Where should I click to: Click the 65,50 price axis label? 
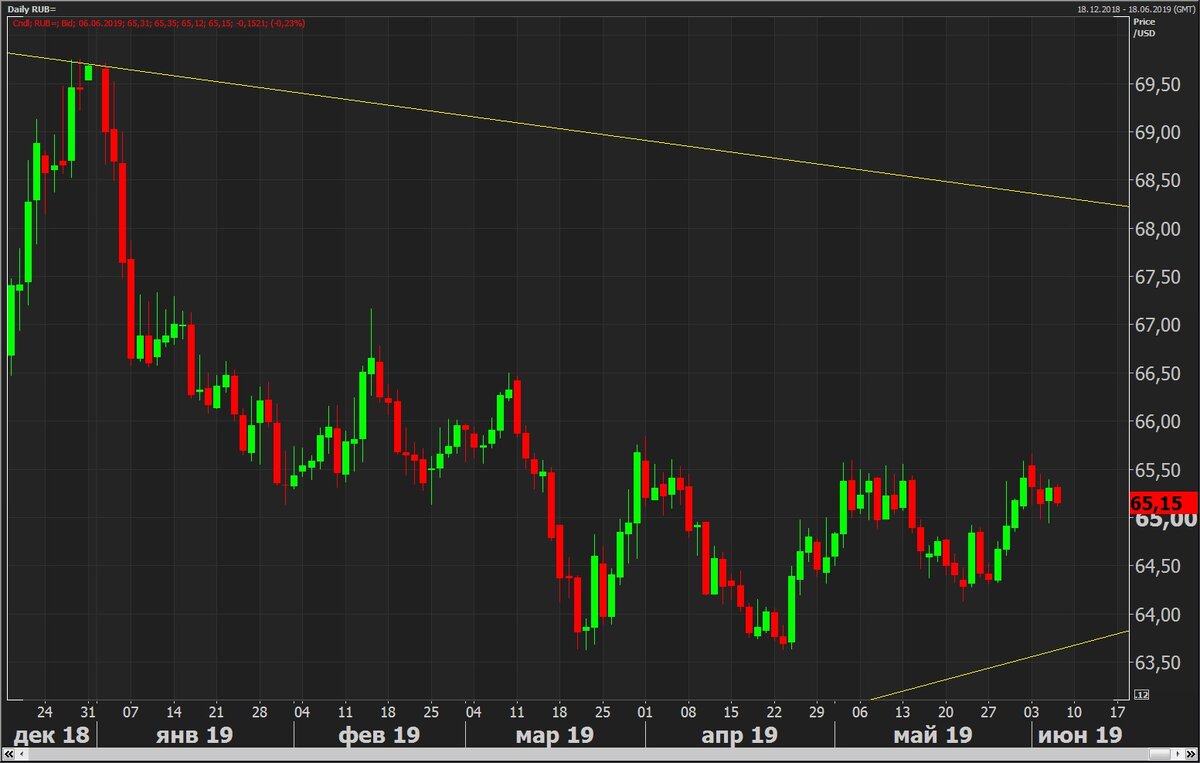[1158, 470]
